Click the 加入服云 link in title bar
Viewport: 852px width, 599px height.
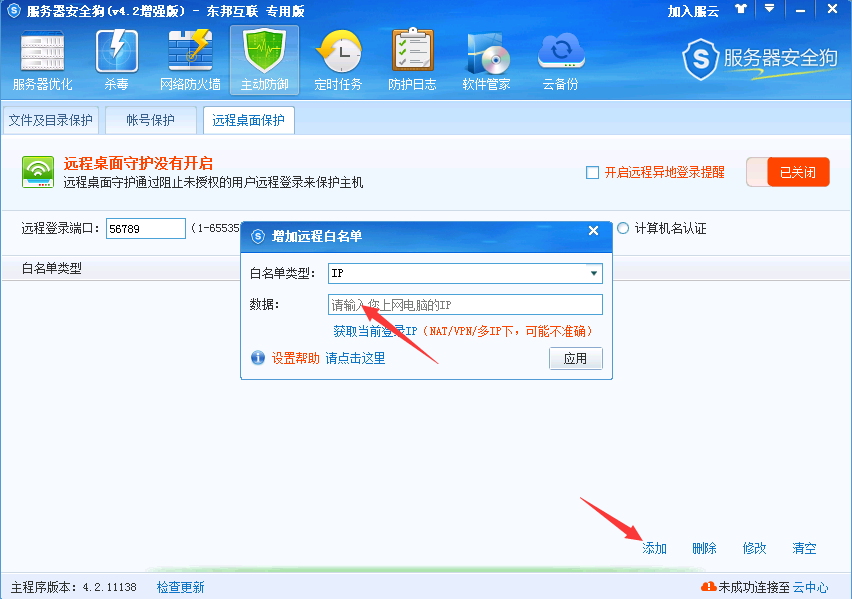(x=693, y=11)
